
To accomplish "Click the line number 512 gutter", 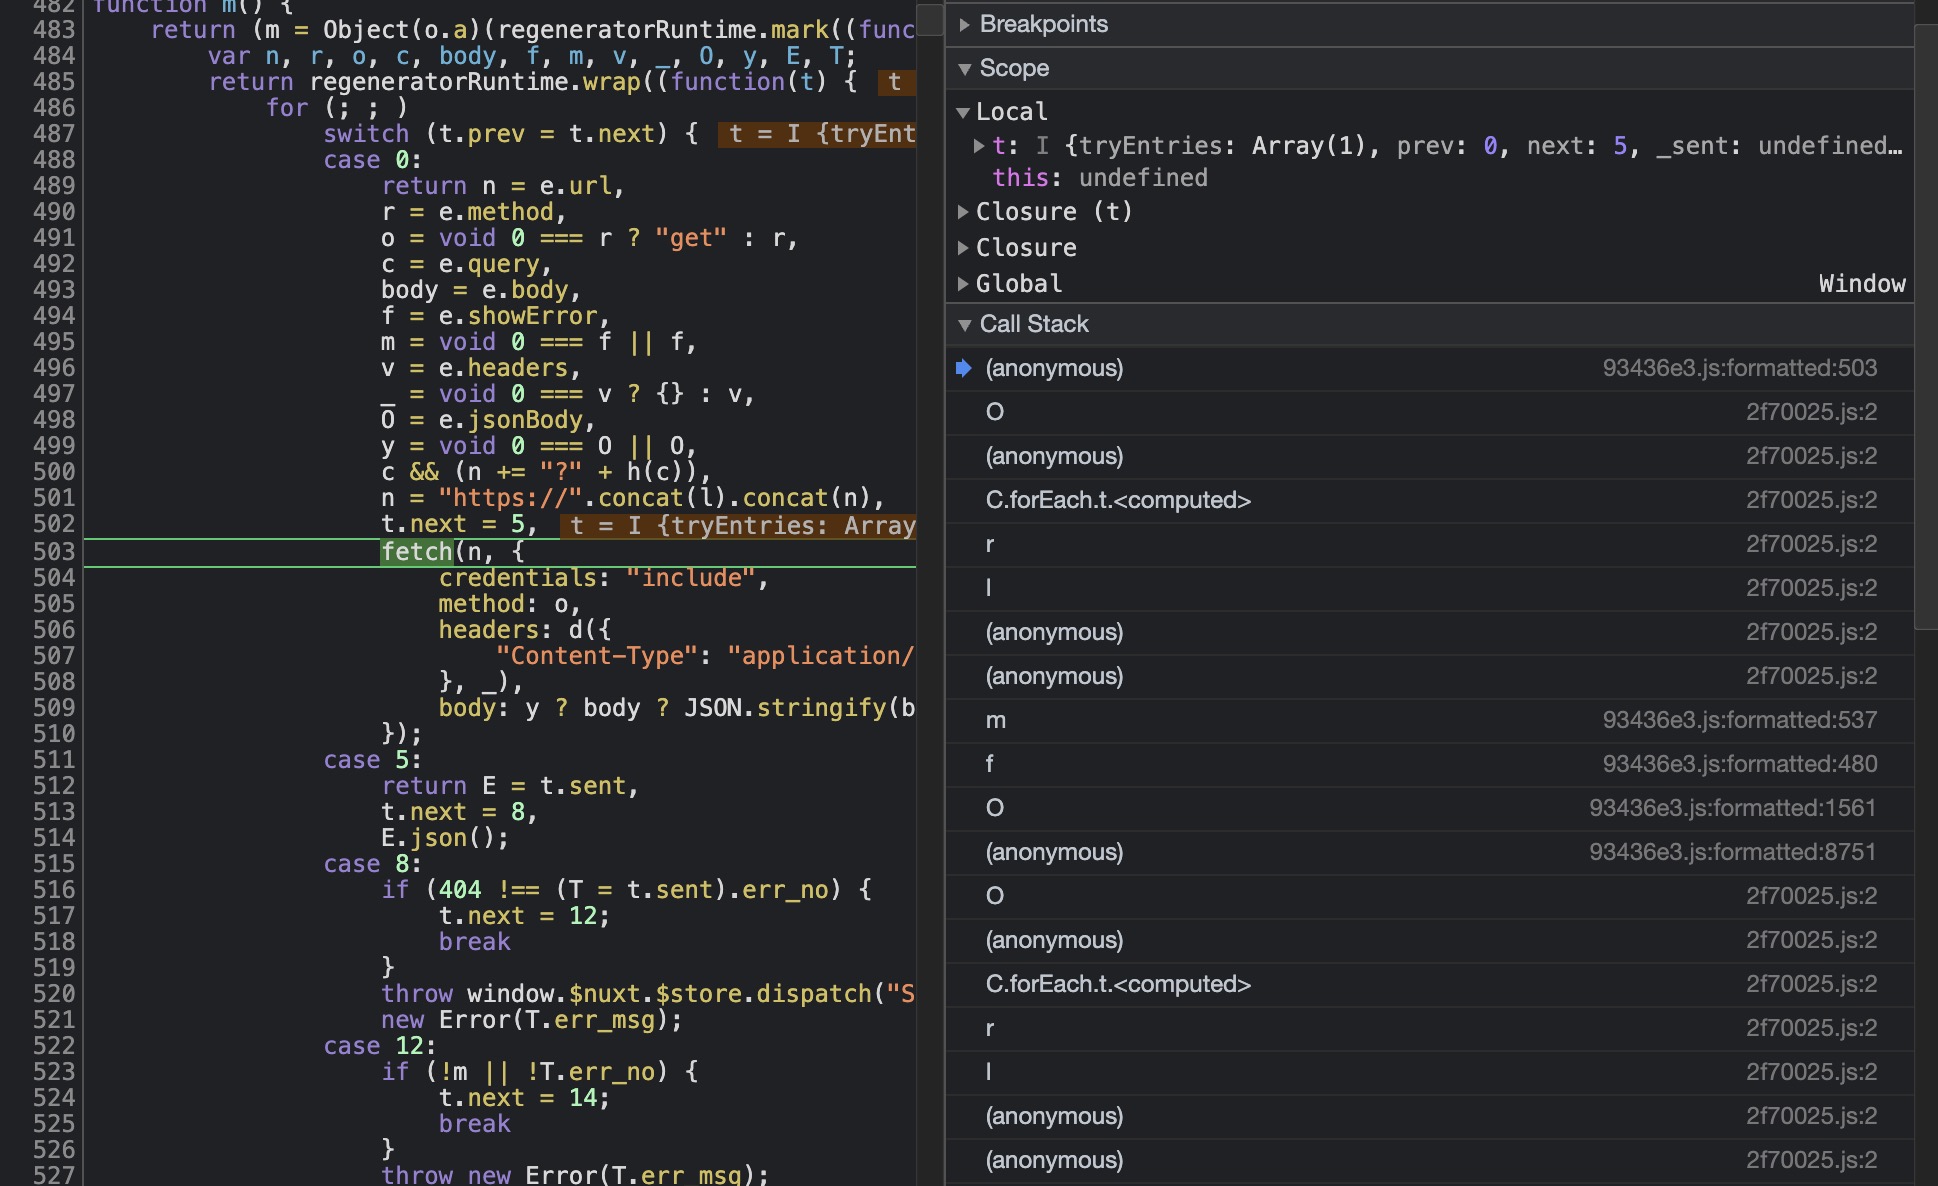I will (54, 786).
